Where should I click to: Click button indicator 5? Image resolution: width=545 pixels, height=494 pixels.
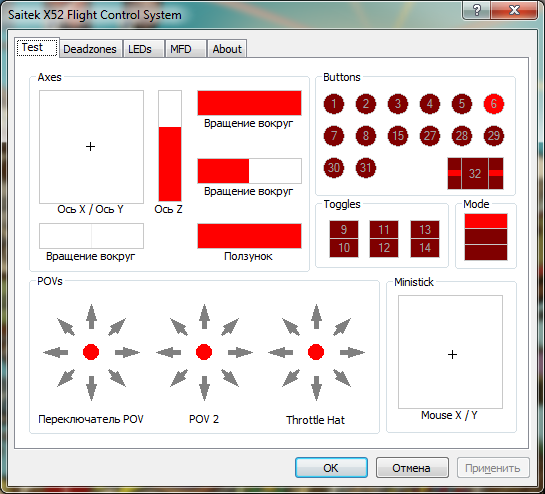(462, 104)
